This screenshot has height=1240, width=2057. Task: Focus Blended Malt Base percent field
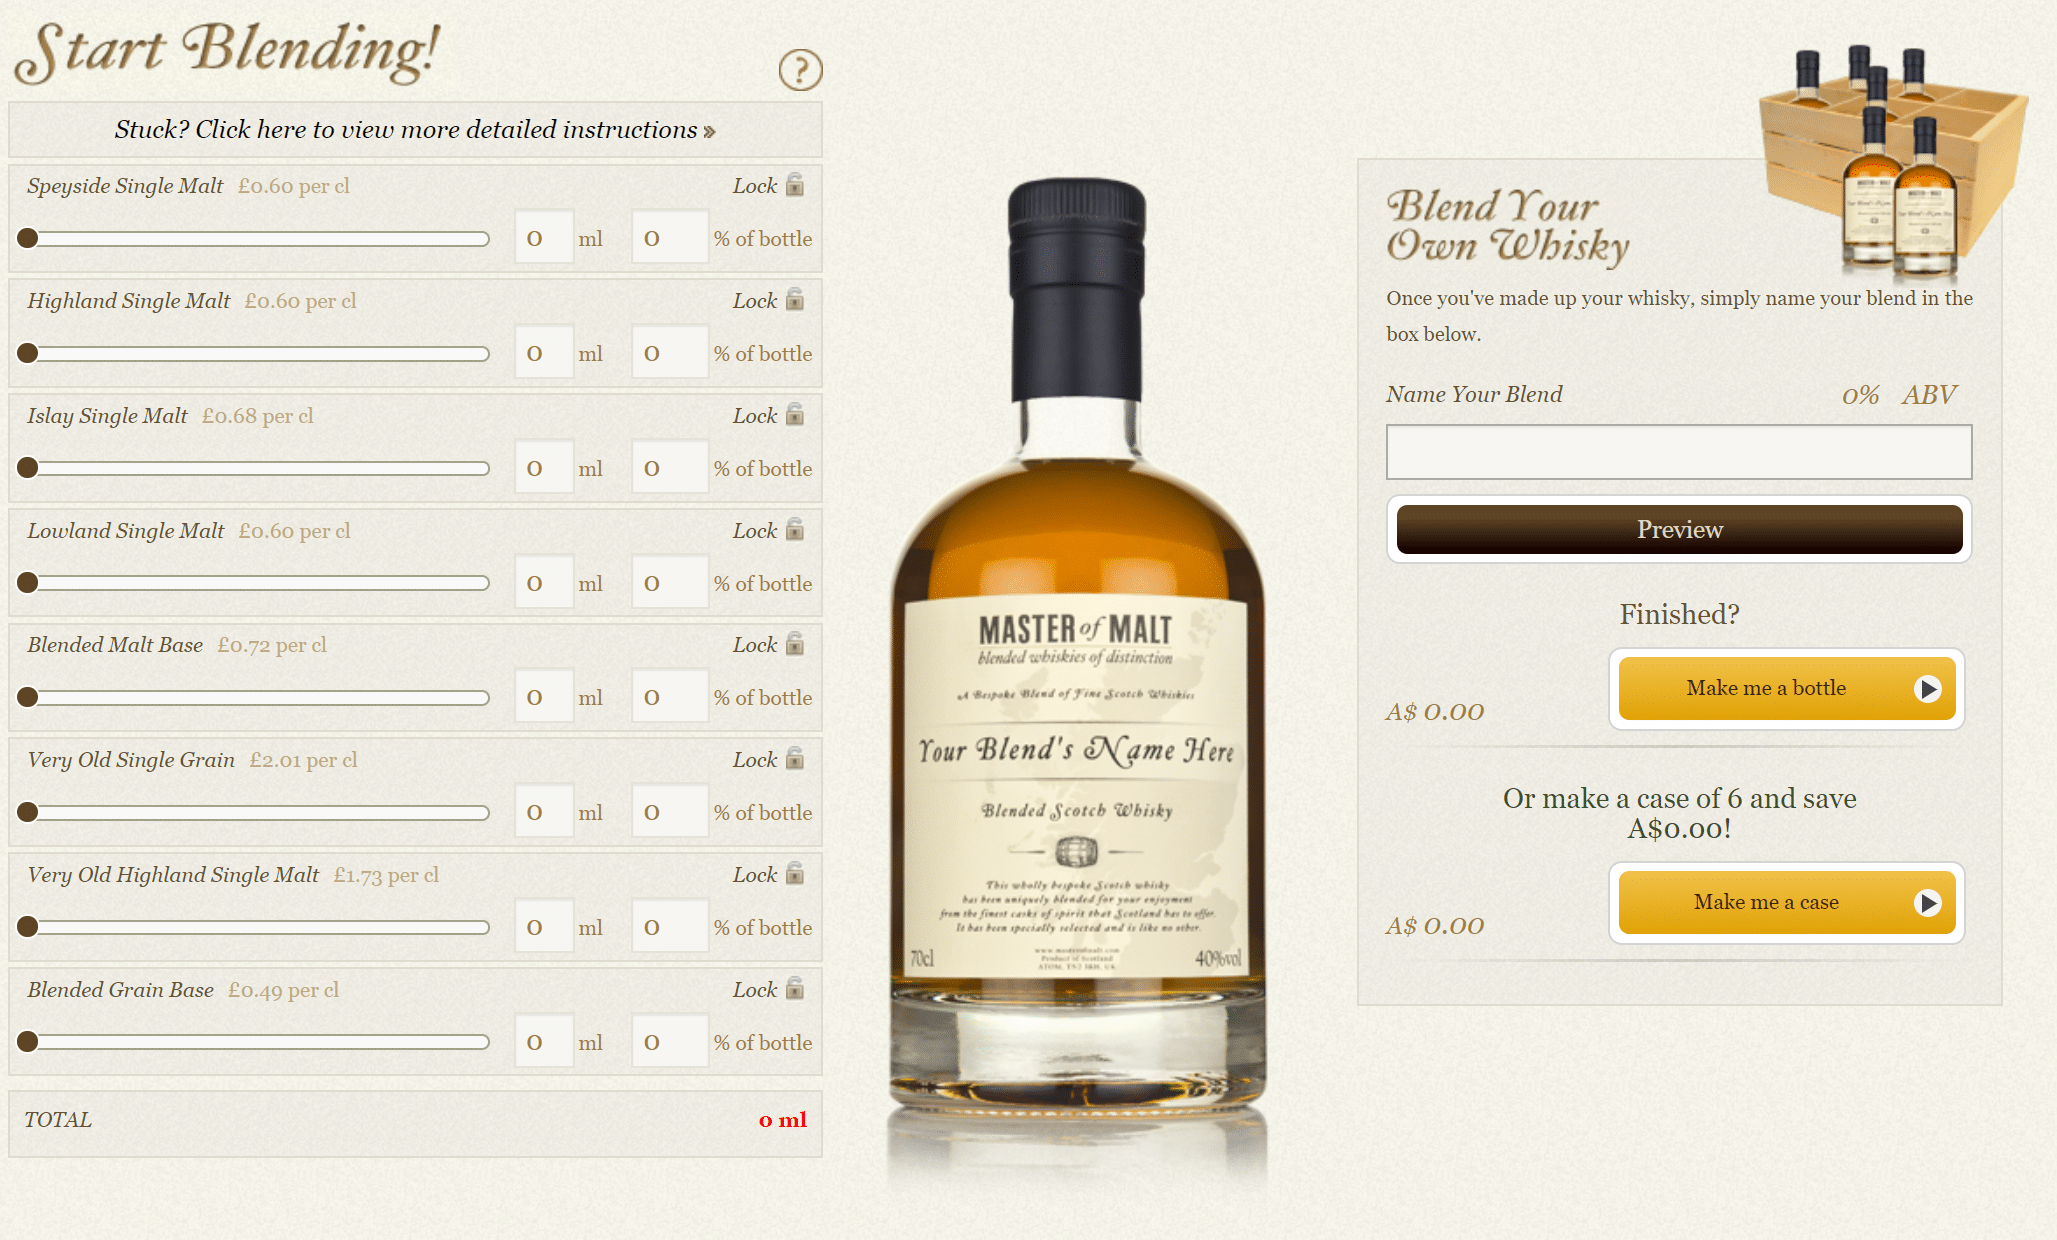pos(670,696)
